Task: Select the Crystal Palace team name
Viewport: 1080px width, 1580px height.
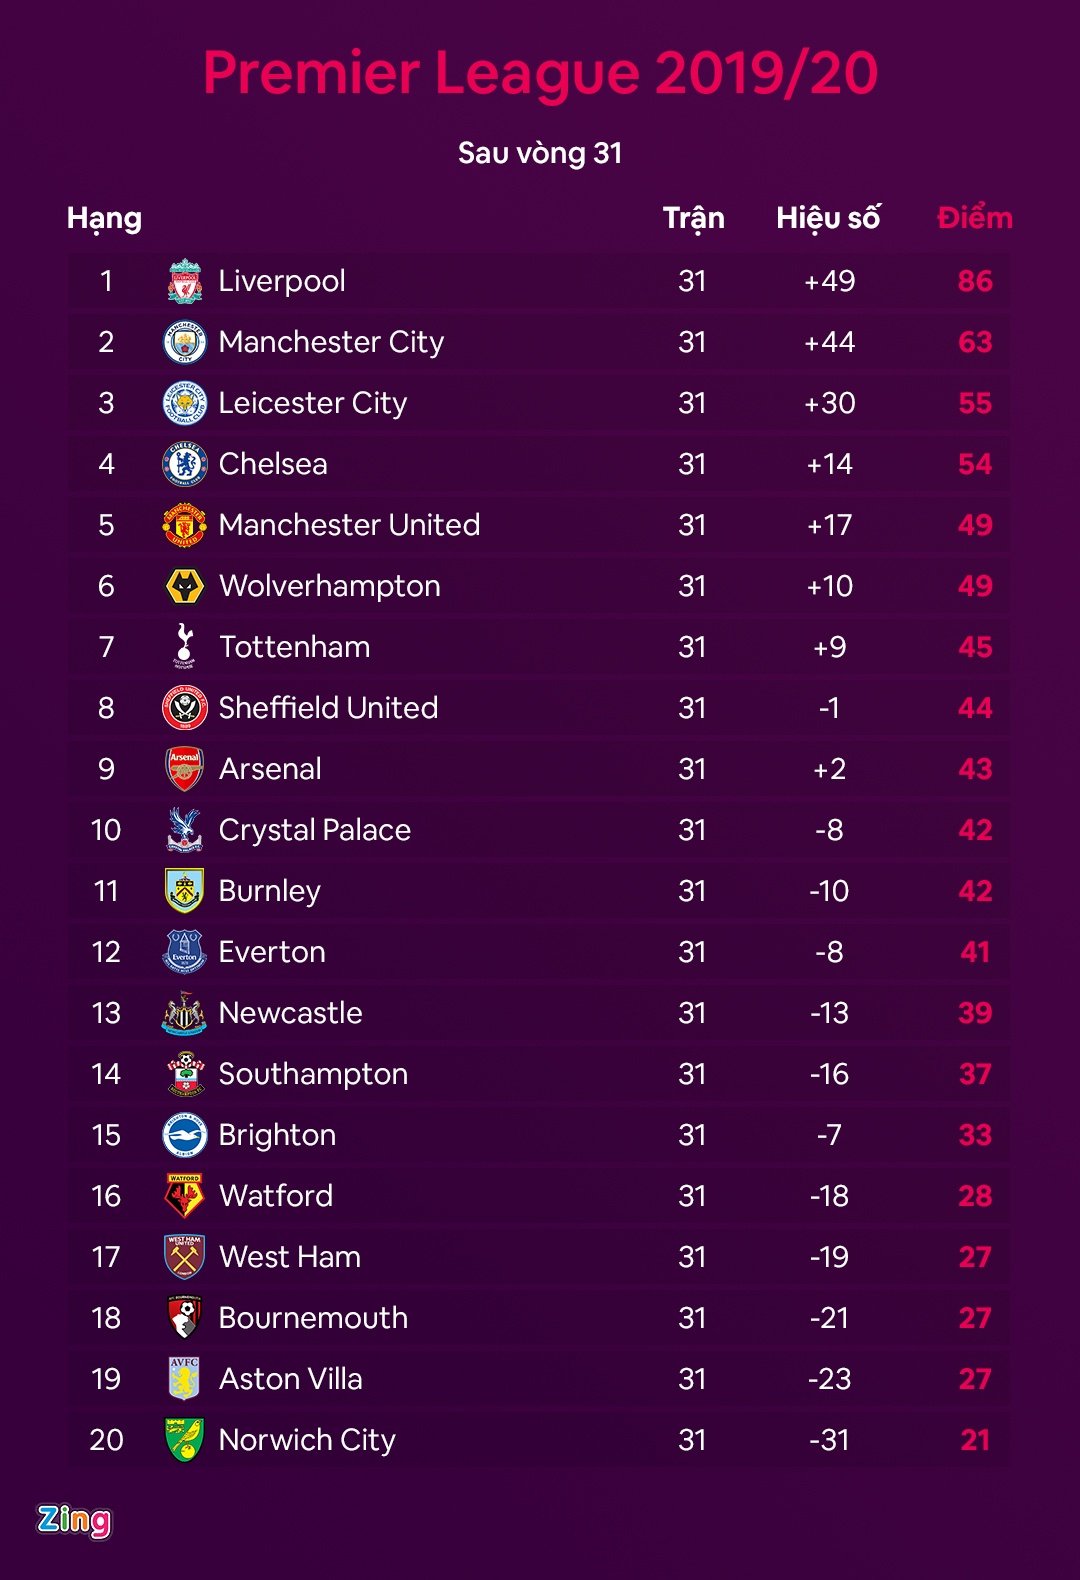Action: (314, 830)
